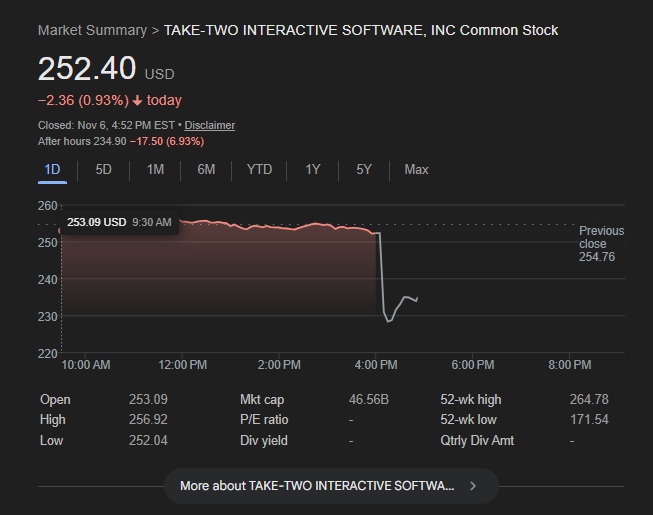
Task: Click the stock price 252.40
Action: (x=87, y=68)
